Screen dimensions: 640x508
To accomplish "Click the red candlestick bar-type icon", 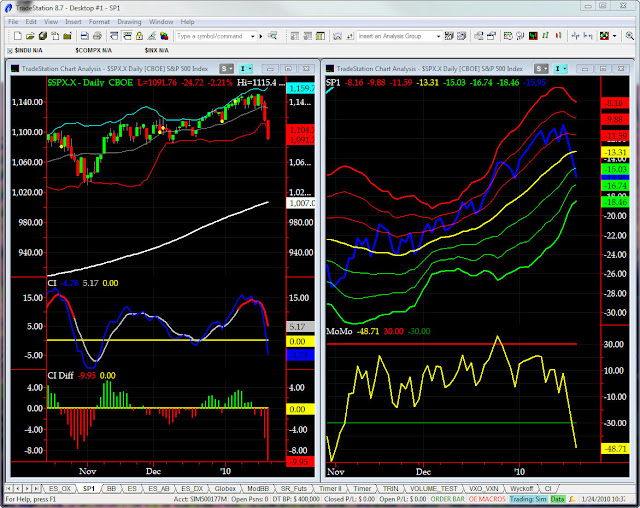I will (558, 36).
